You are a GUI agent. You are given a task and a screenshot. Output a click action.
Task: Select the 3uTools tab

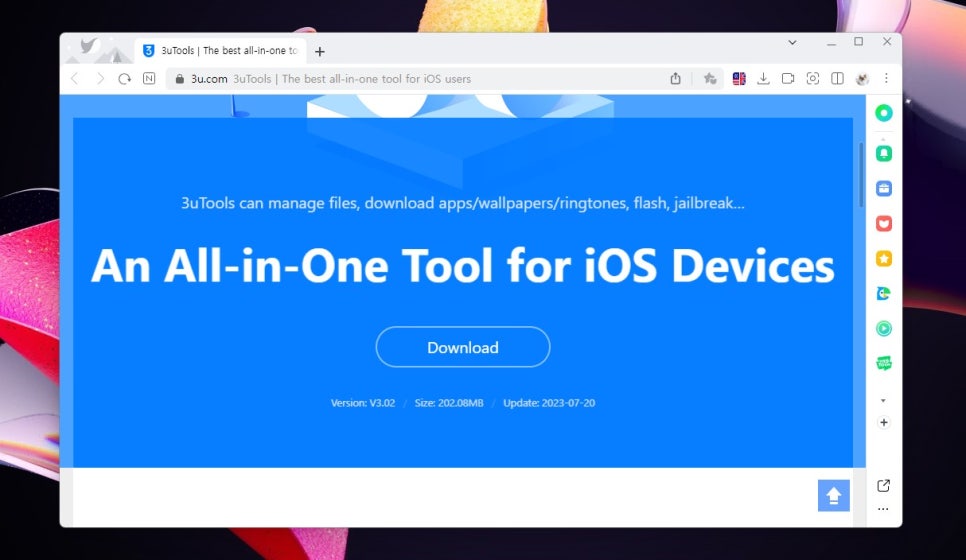(x=220, y=51)
